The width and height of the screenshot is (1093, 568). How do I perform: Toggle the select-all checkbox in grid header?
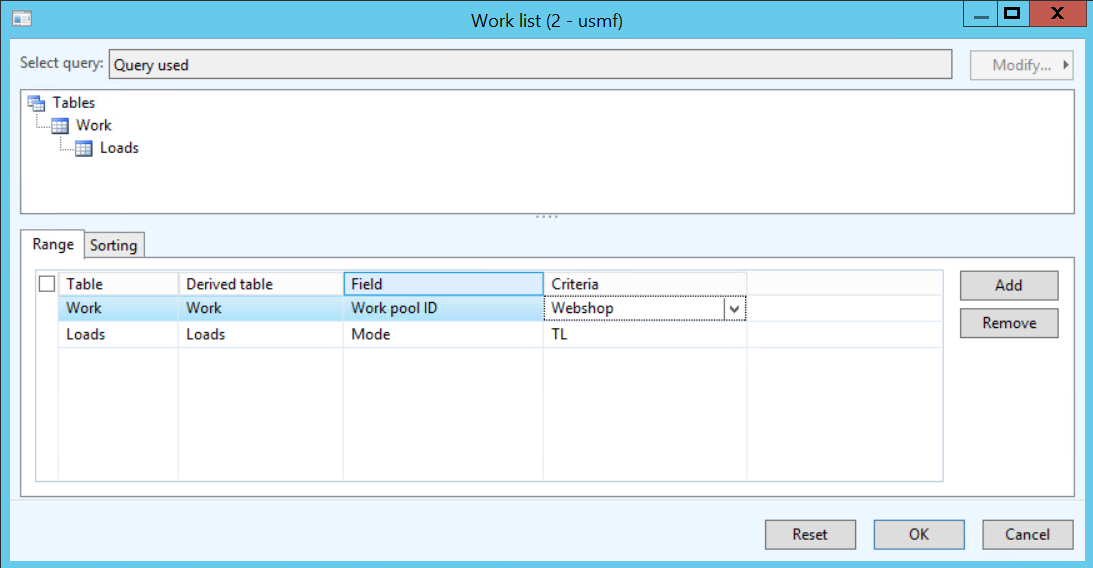46,284
